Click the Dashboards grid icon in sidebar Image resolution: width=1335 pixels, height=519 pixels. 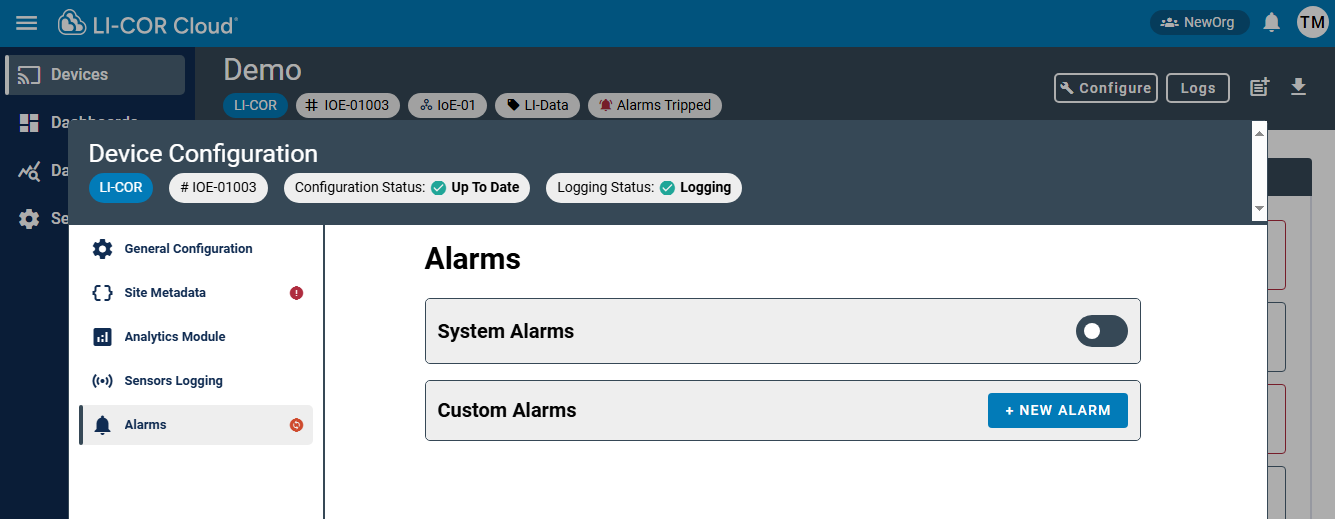(29, 123)
